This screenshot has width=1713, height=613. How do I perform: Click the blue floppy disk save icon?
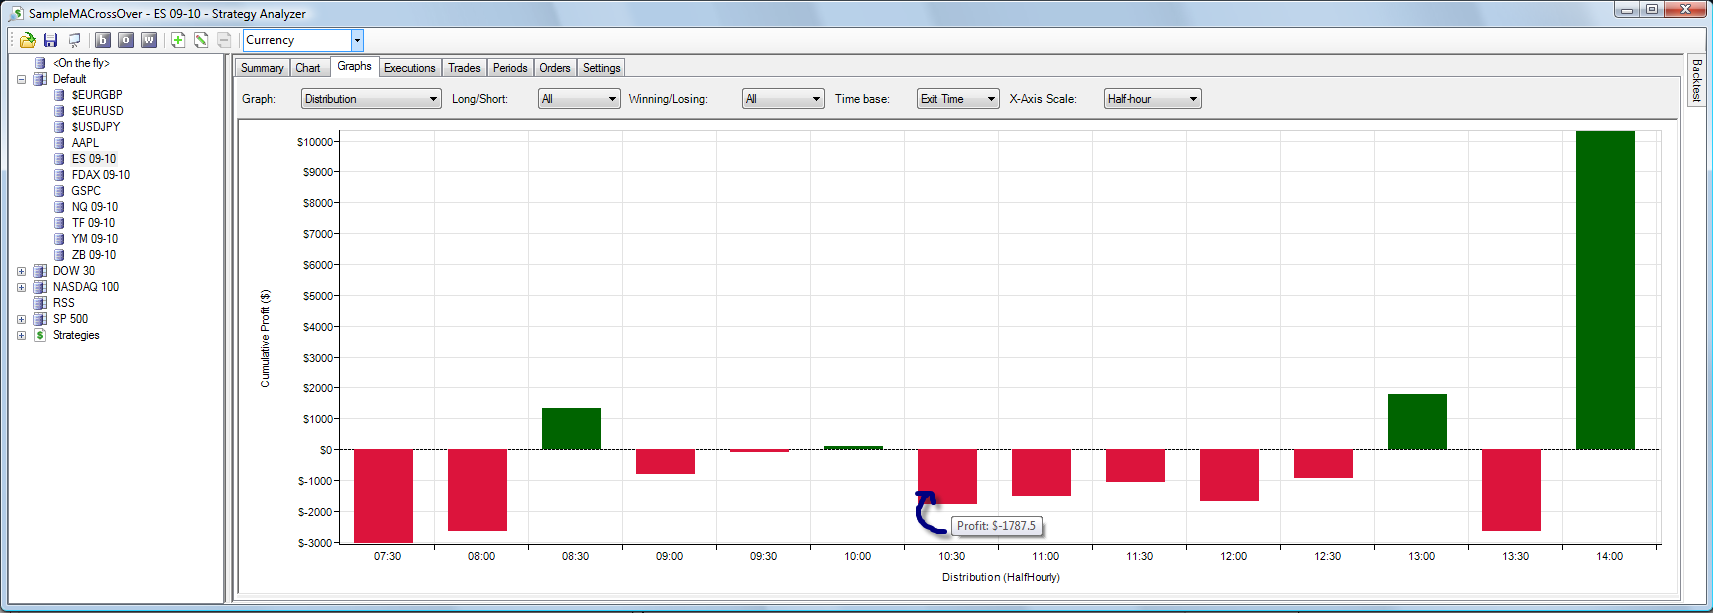51,40
